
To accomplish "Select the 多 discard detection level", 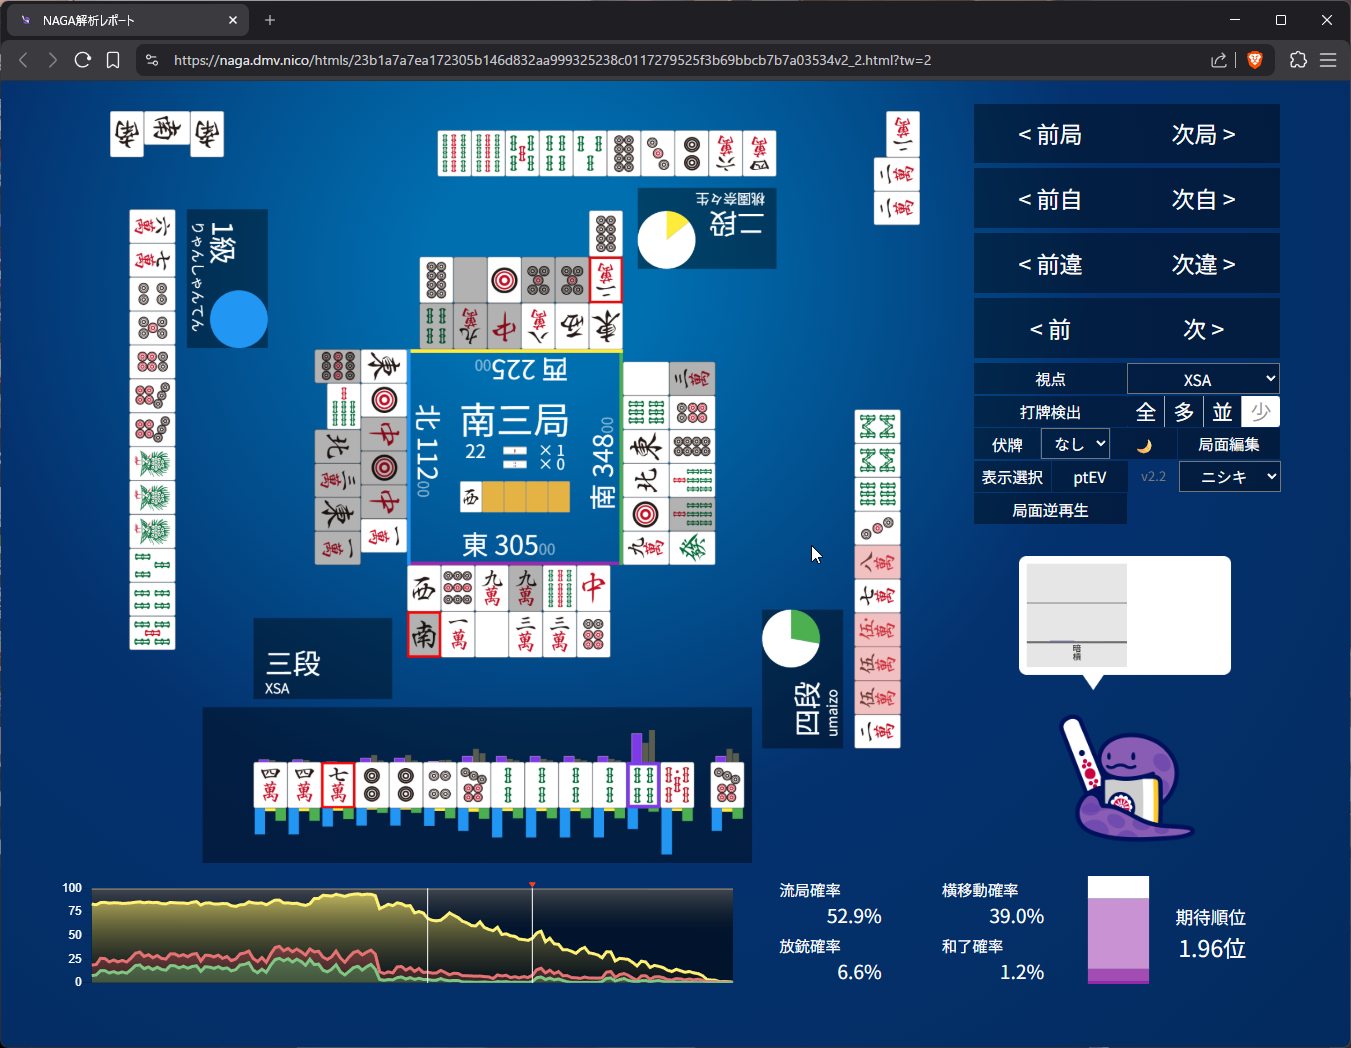I will tap(1184, 412).
